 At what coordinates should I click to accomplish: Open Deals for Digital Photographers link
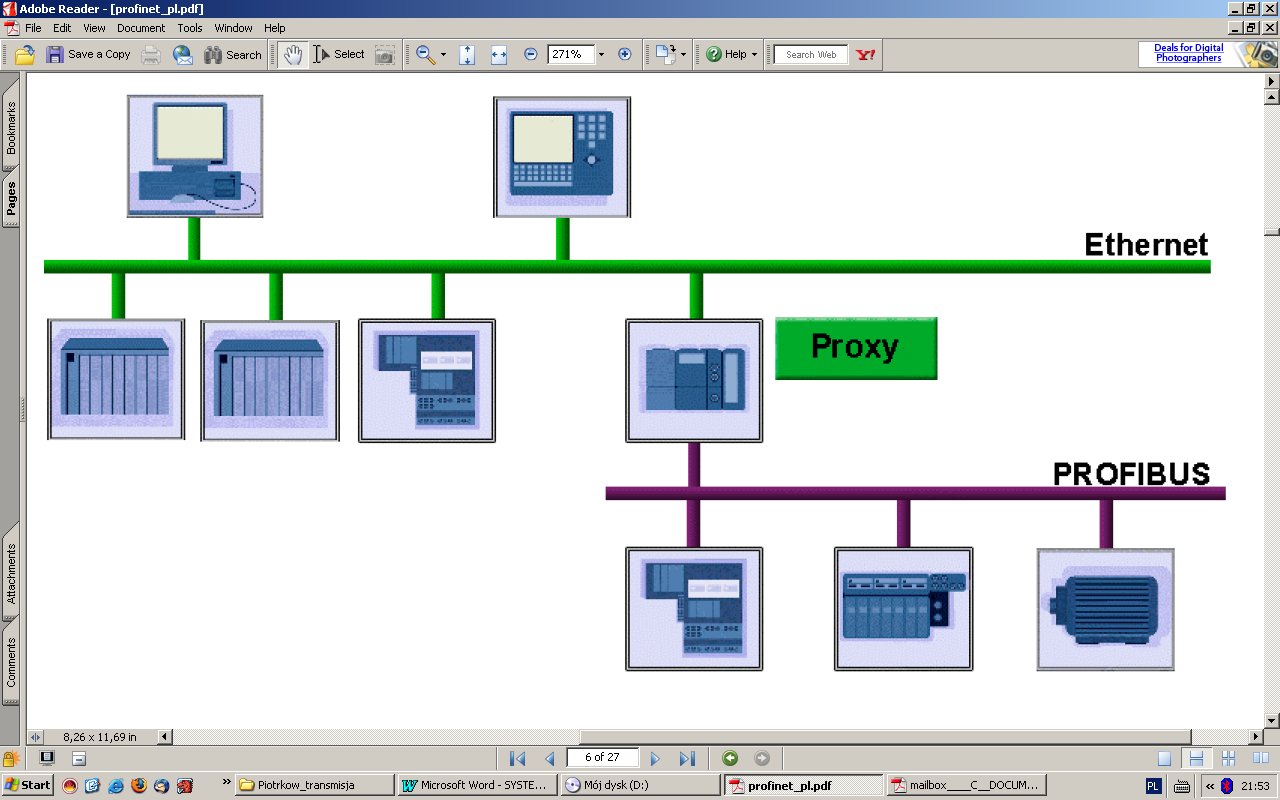click(1188, 53)
